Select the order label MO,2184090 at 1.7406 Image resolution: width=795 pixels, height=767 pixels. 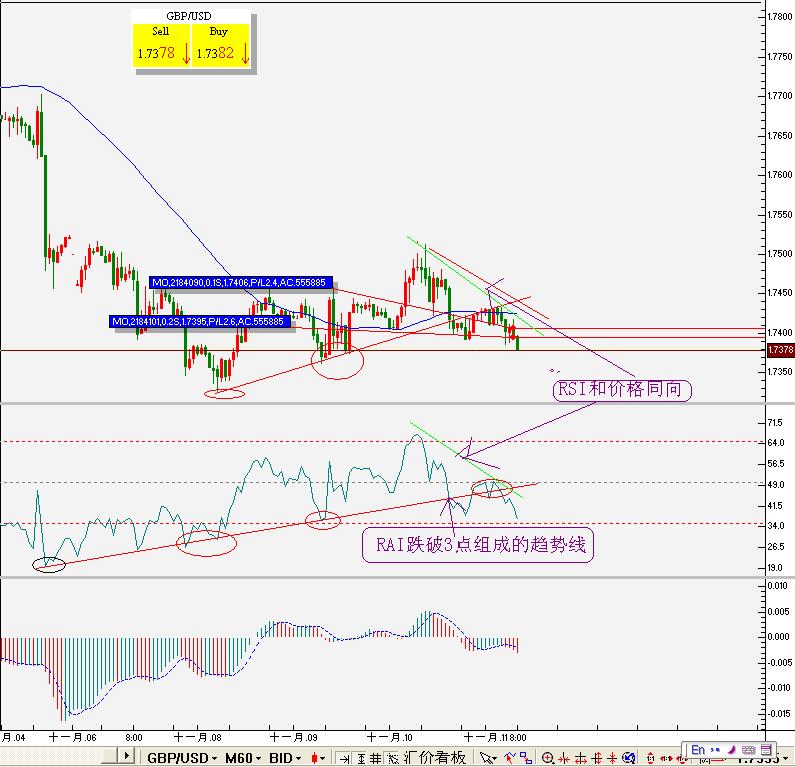(241, 282)
